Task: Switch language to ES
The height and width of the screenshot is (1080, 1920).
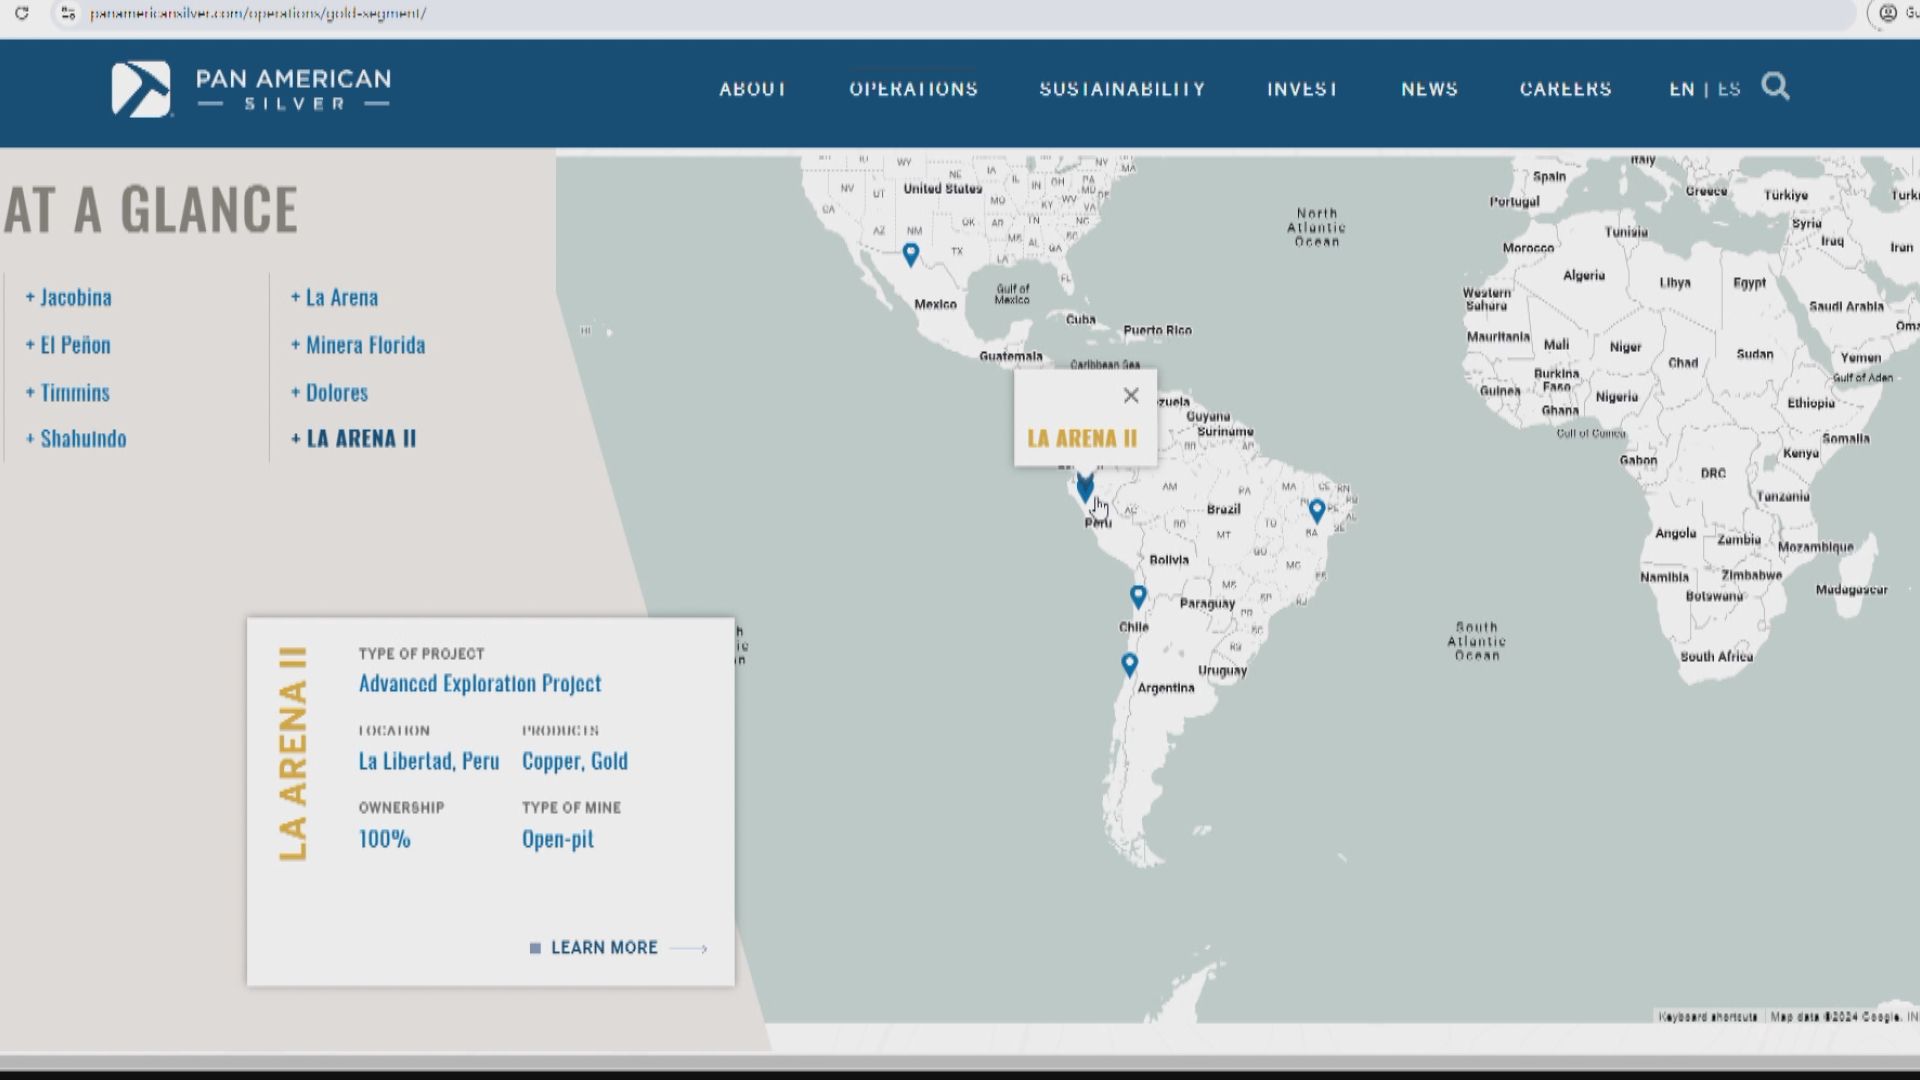Action: (1729, 89)
